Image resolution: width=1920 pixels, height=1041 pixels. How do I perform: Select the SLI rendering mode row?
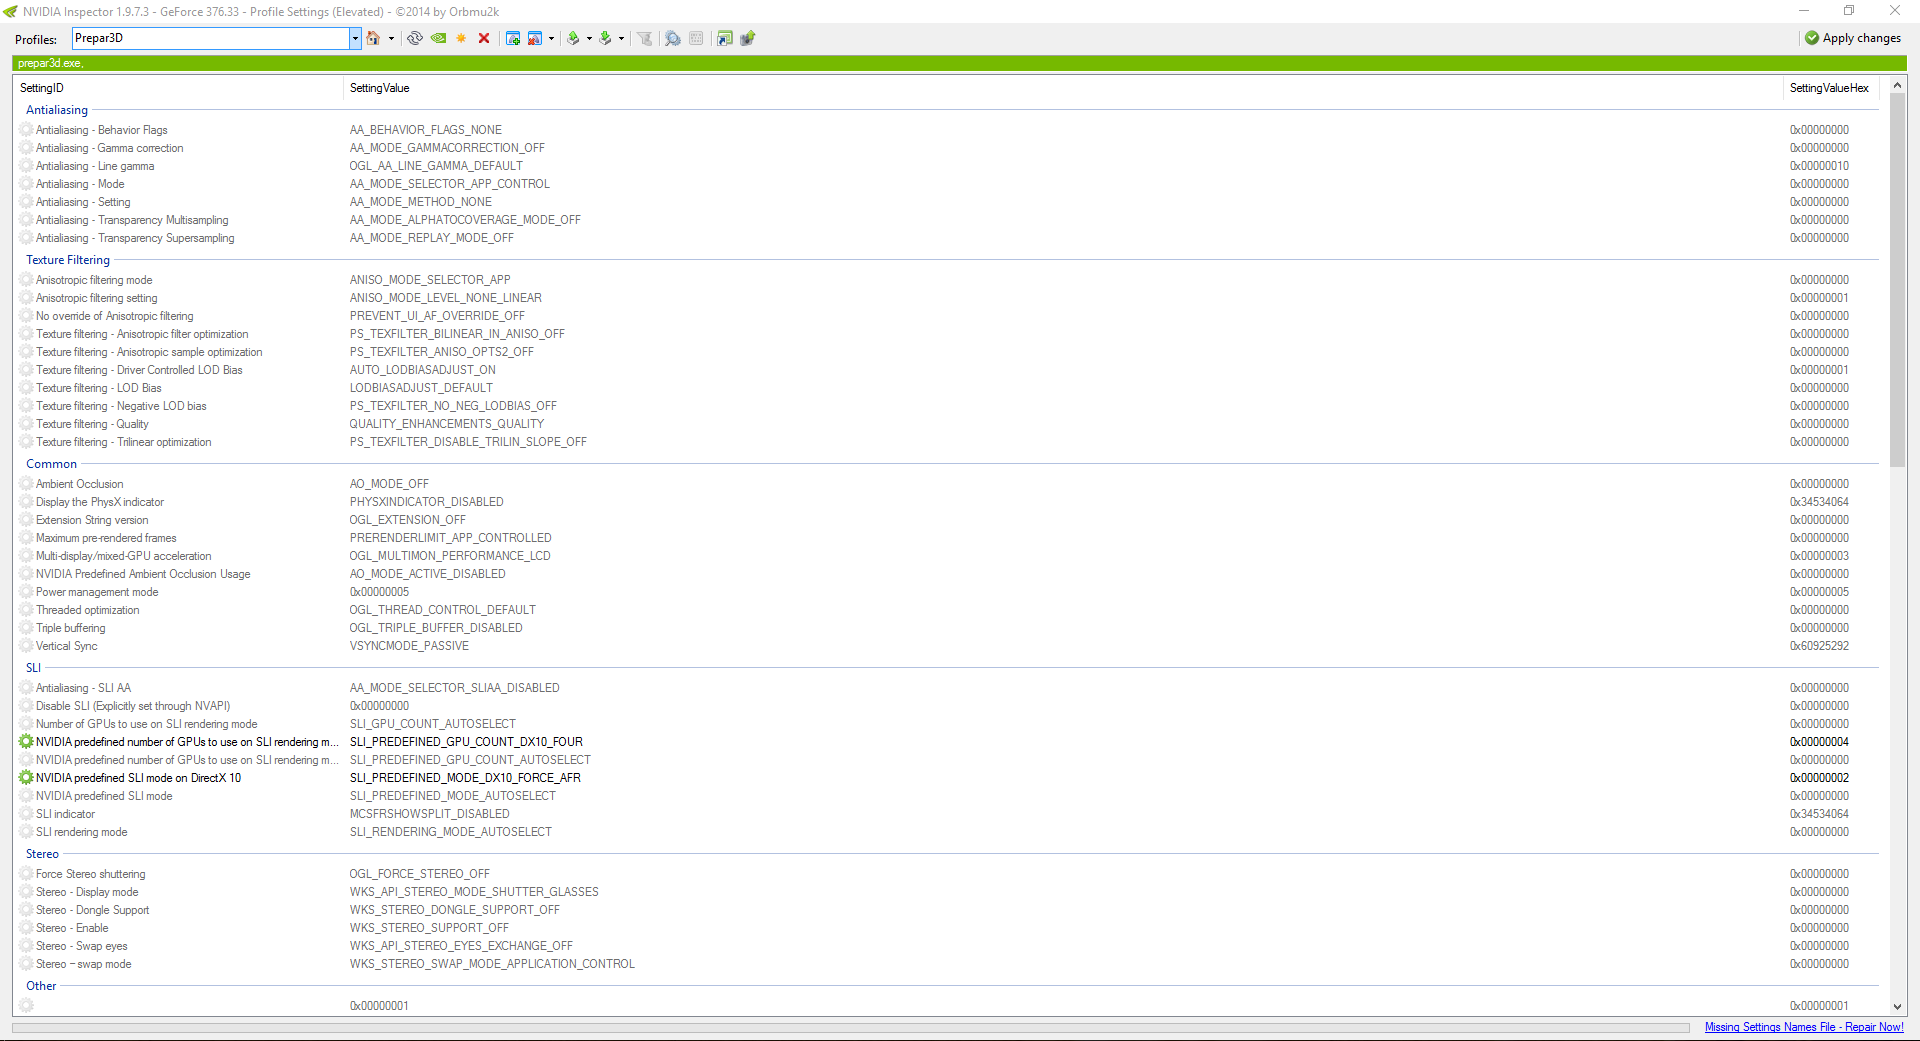pos(948,832)
